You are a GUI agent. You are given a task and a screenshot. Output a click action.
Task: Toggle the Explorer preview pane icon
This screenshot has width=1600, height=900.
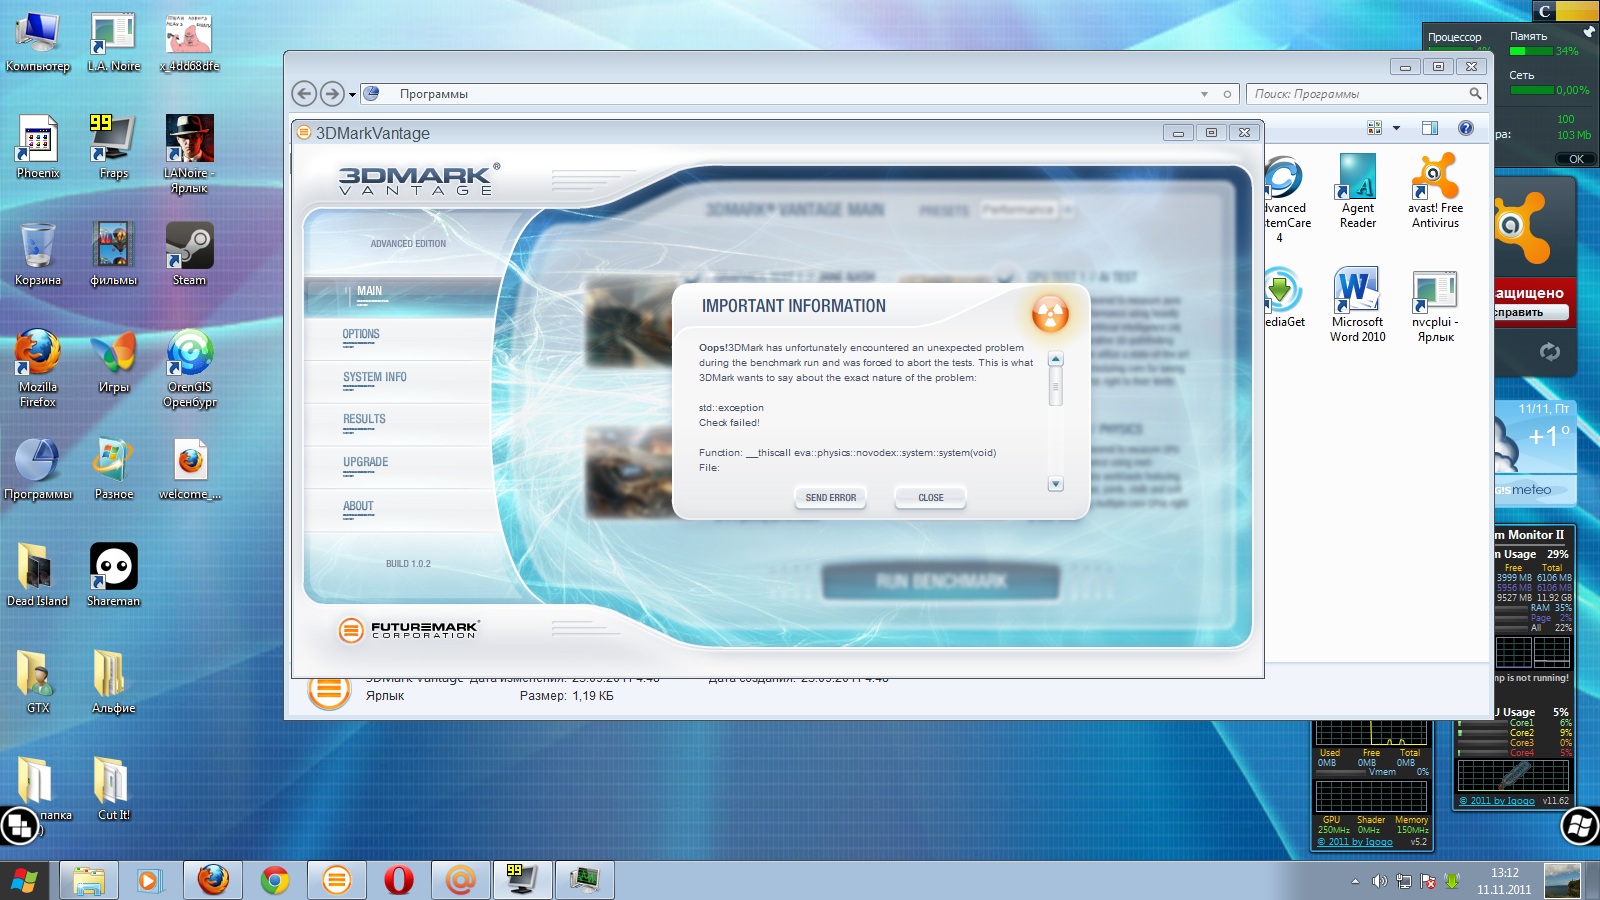pyautogui.click(x=1430, y=128)
